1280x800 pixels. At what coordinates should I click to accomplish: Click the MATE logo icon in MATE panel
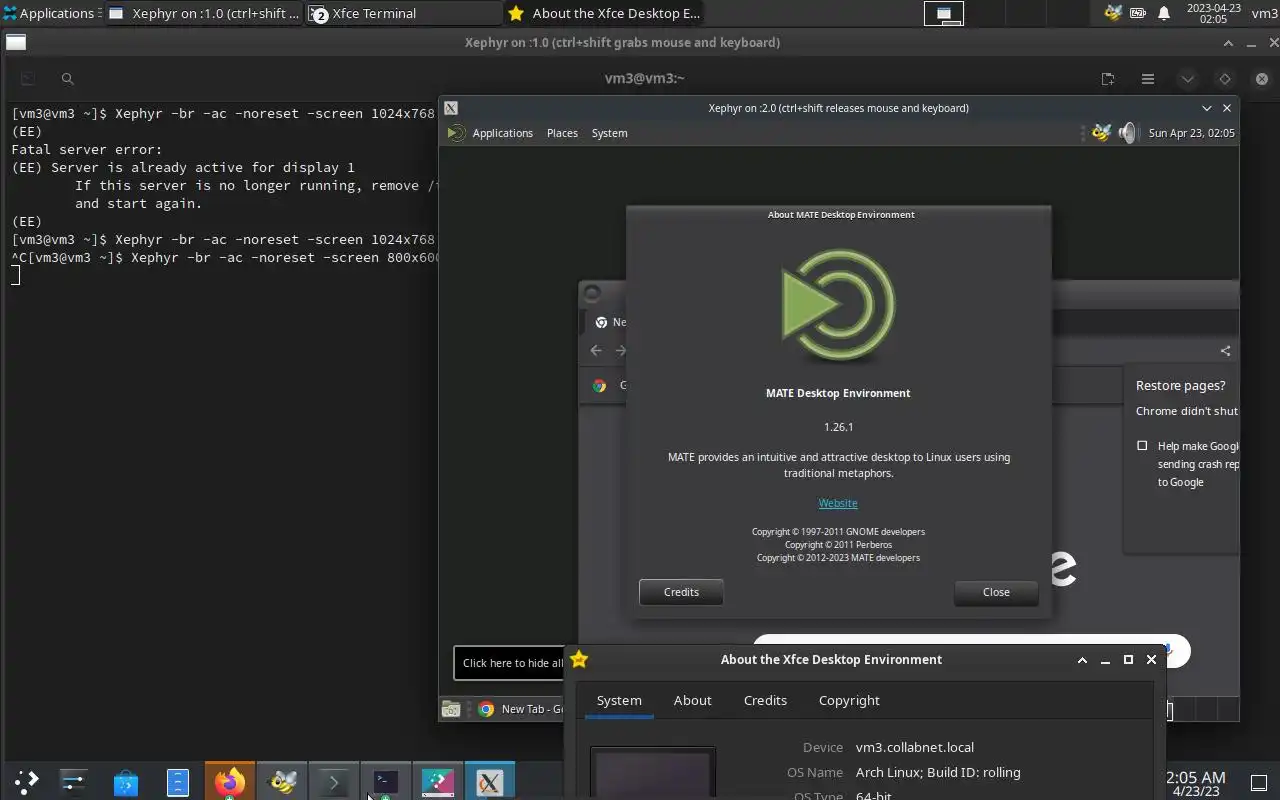[456, 133]
